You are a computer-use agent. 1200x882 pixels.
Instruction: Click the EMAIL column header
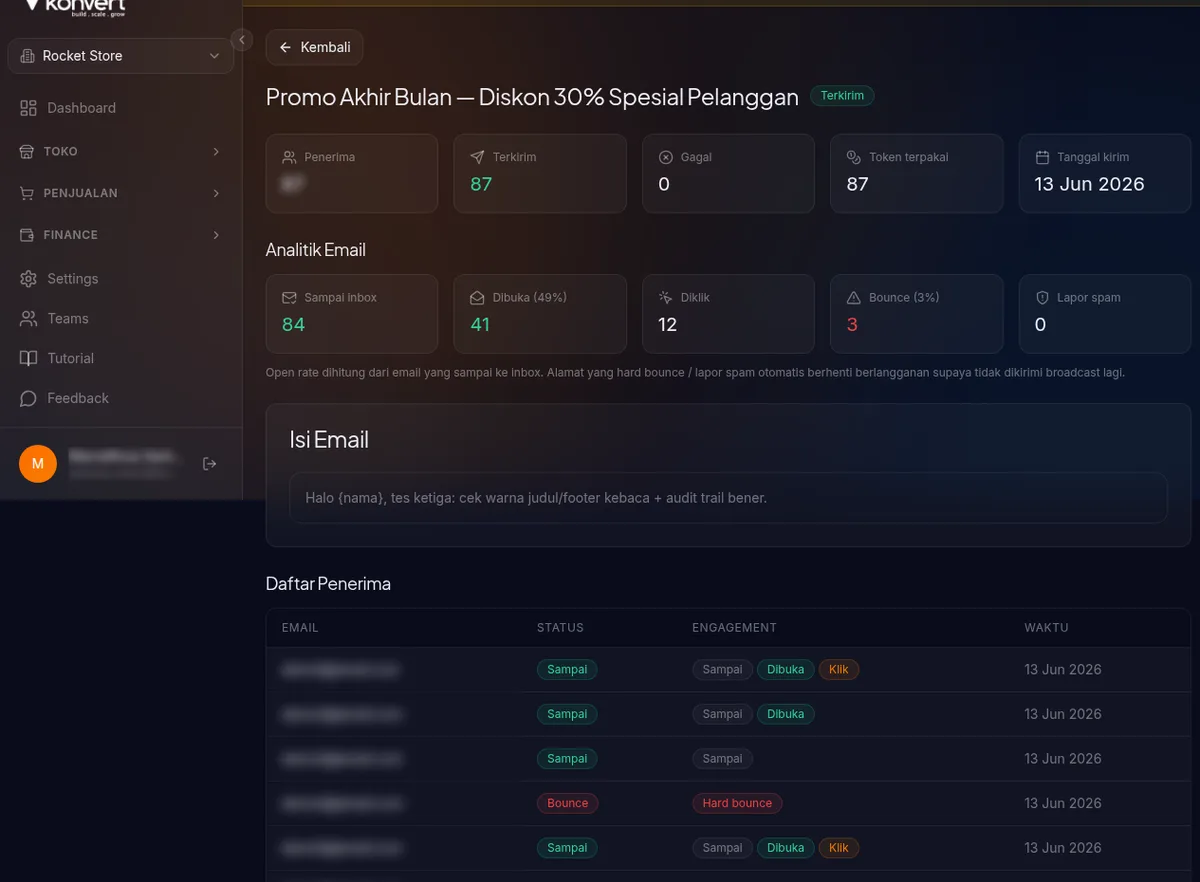pyautogui.click(x=300, y=628)
